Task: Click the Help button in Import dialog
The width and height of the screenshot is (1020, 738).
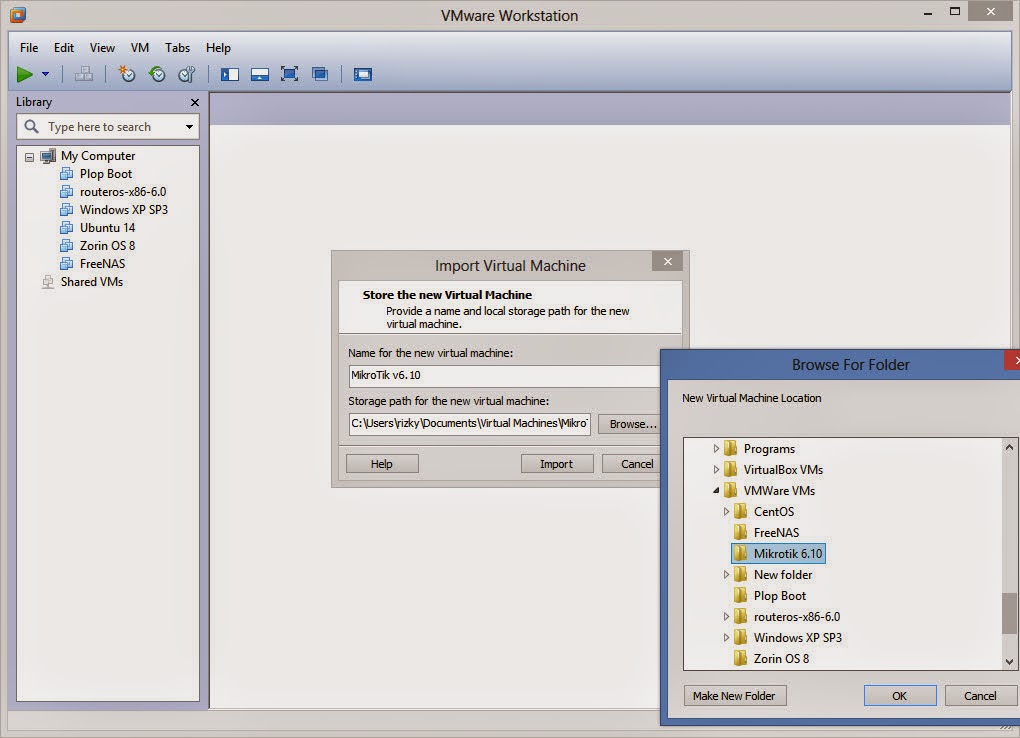Action: tap(382, 464)
